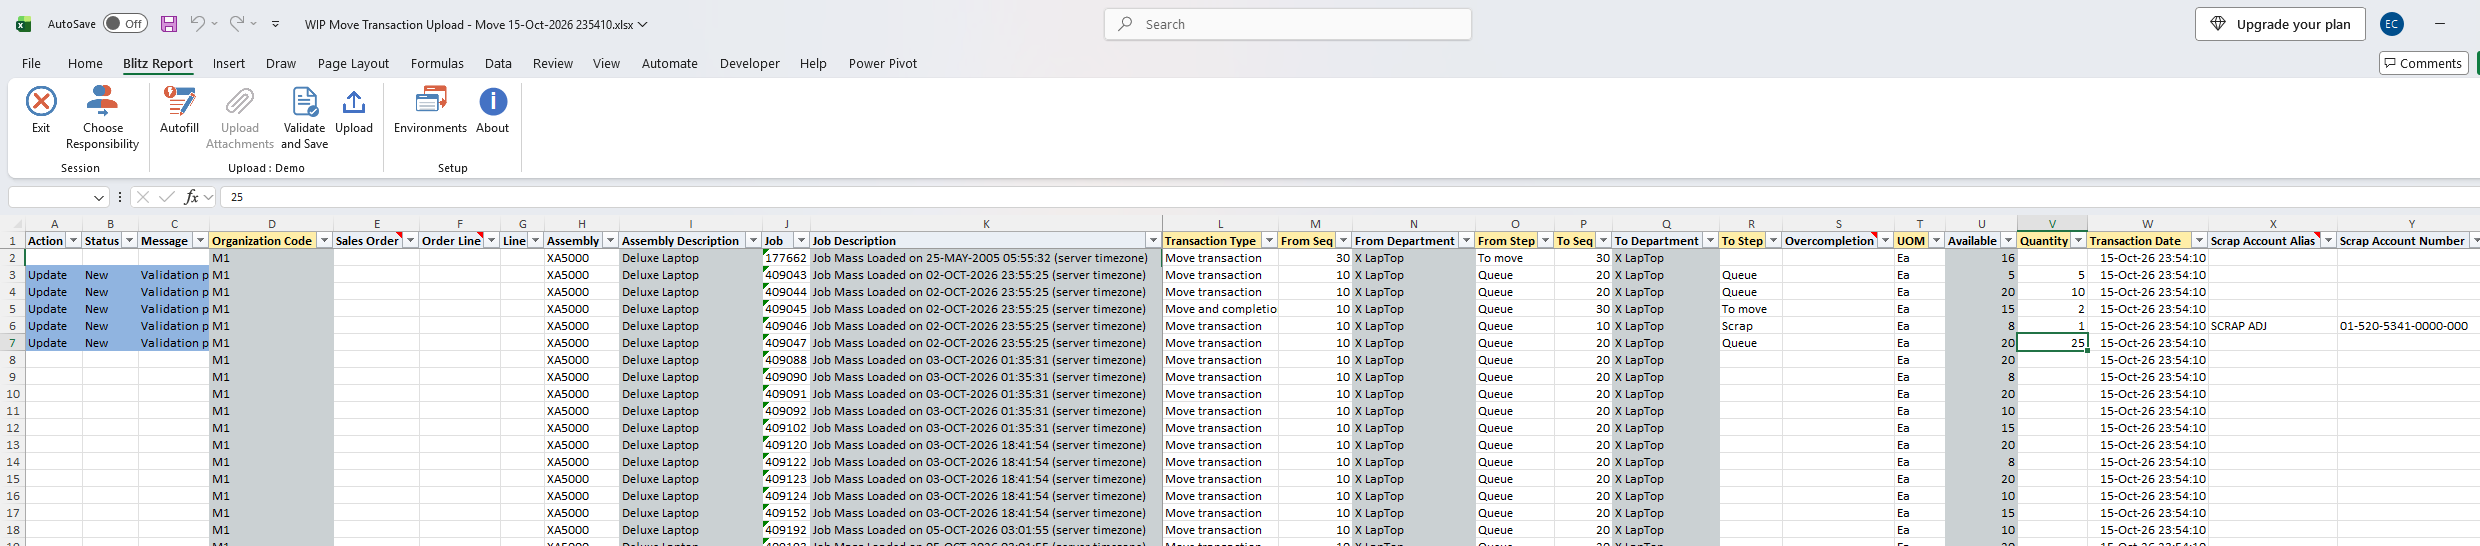Open the About info icon
This screenshot has height=546, width=2480.
point(493,101)
